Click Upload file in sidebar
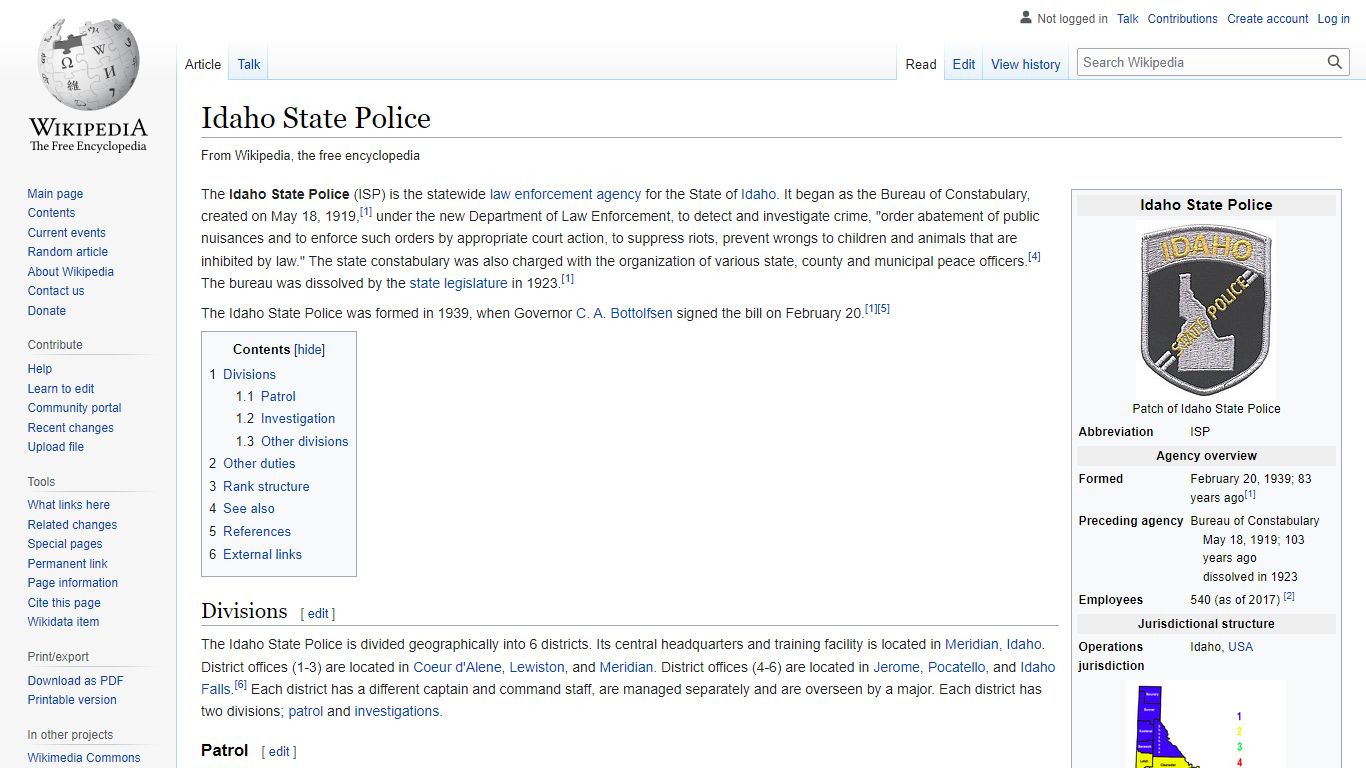 (x=55, y=447)
